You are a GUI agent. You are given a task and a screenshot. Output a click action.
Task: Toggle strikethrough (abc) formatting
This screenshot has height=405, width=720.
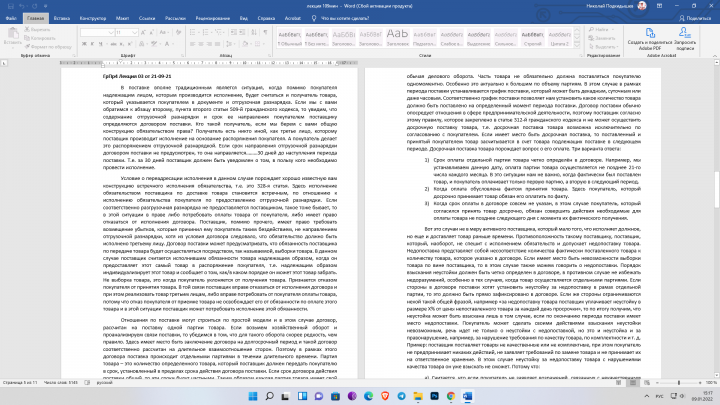113,44
